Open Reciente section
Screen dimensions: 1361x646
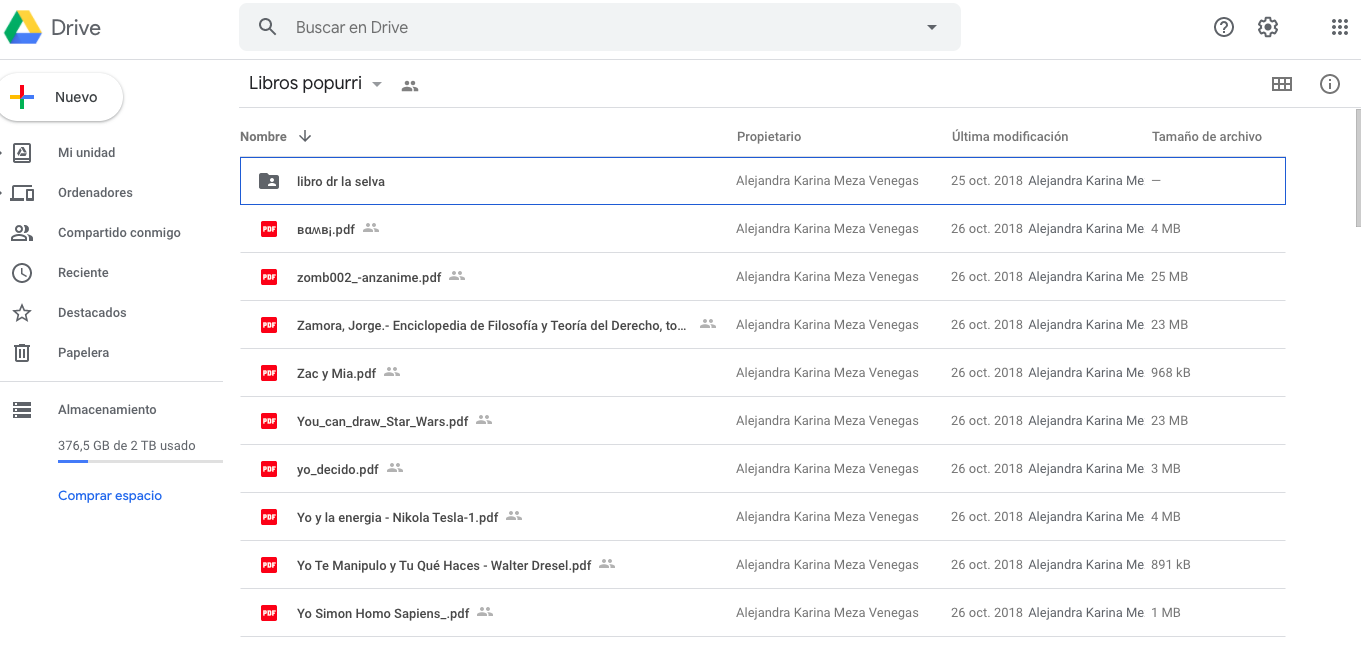point(83,273)
